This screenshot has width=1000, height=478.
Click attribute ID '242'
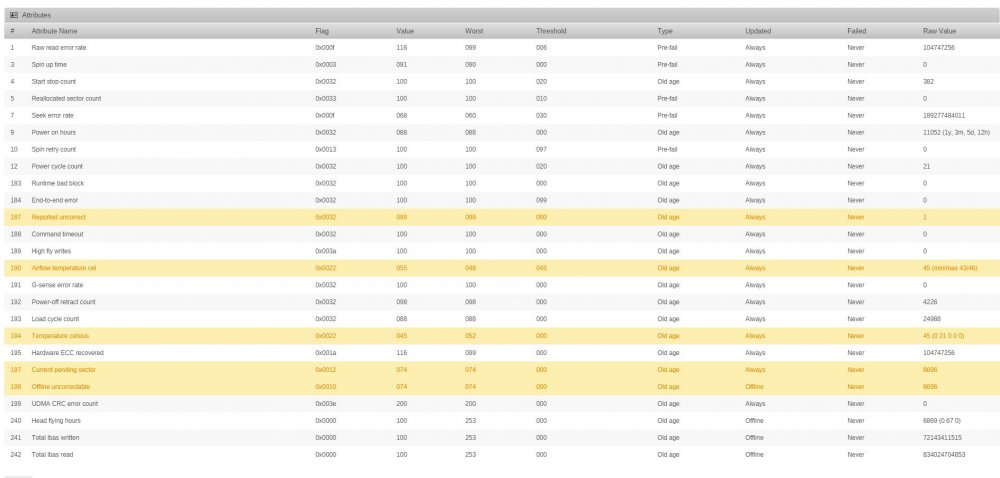pyautogui.click(x=16, y=454)
